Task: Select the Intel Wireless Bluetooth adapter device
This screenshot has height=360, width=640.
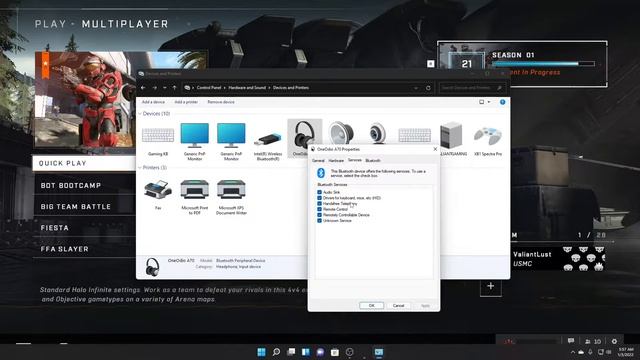Action: [x=268, y=144]
